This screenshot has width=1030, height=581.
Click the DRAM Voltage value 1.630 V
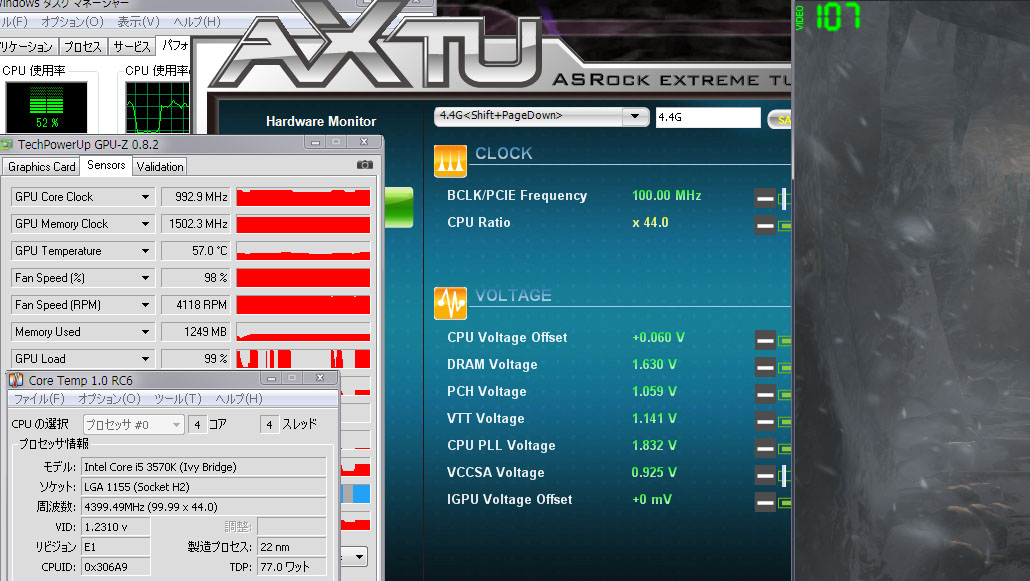[x=654, y=364]
